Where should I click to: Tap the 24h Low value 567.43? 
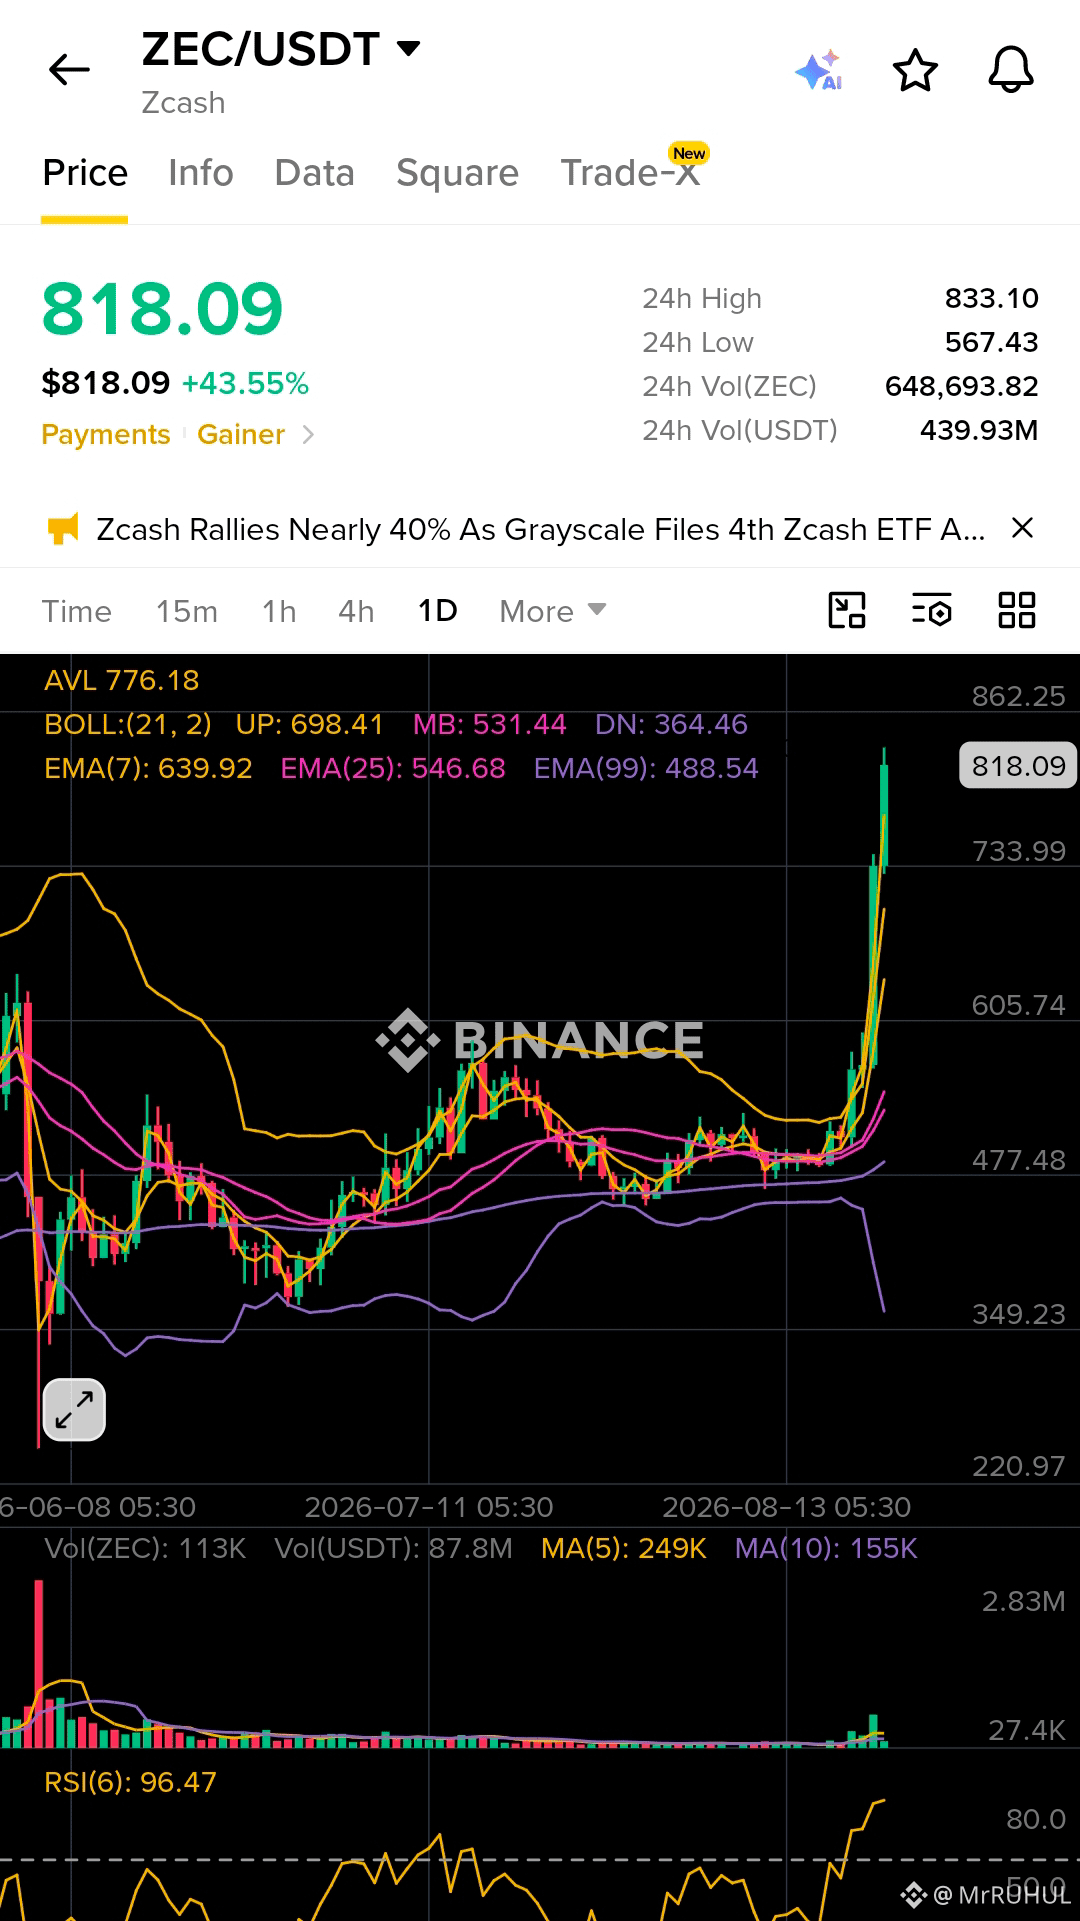click(x=991, y=342)
